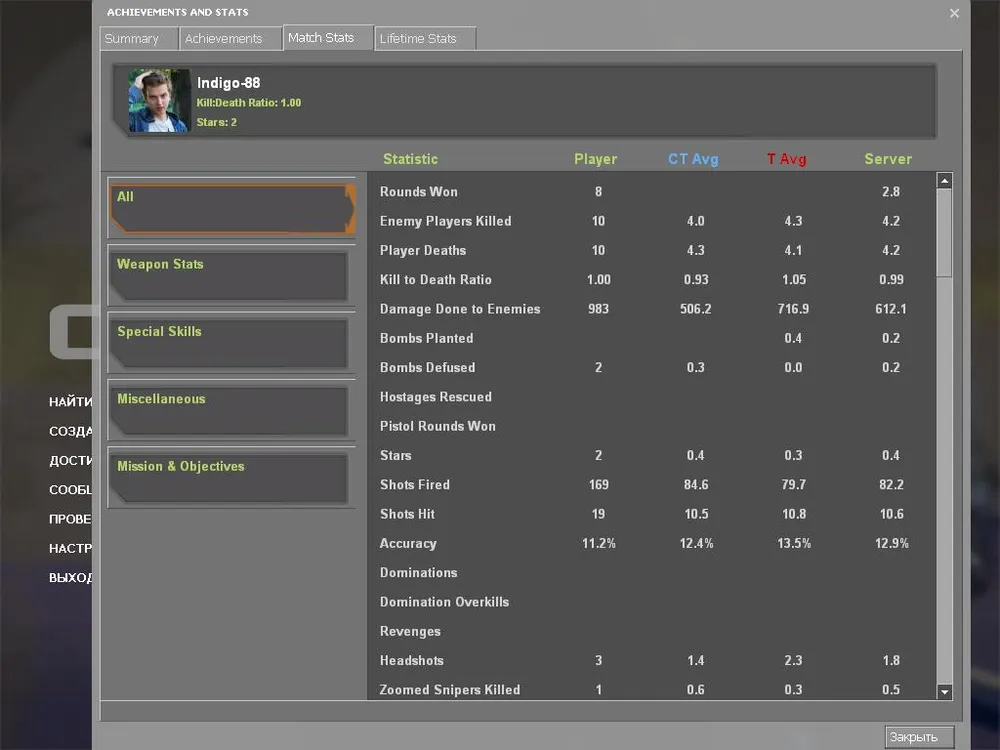Click the Kill:Death Ratio 1.00 header text
The width and height of the screenshot is (1000, 750).
[249, 103]
